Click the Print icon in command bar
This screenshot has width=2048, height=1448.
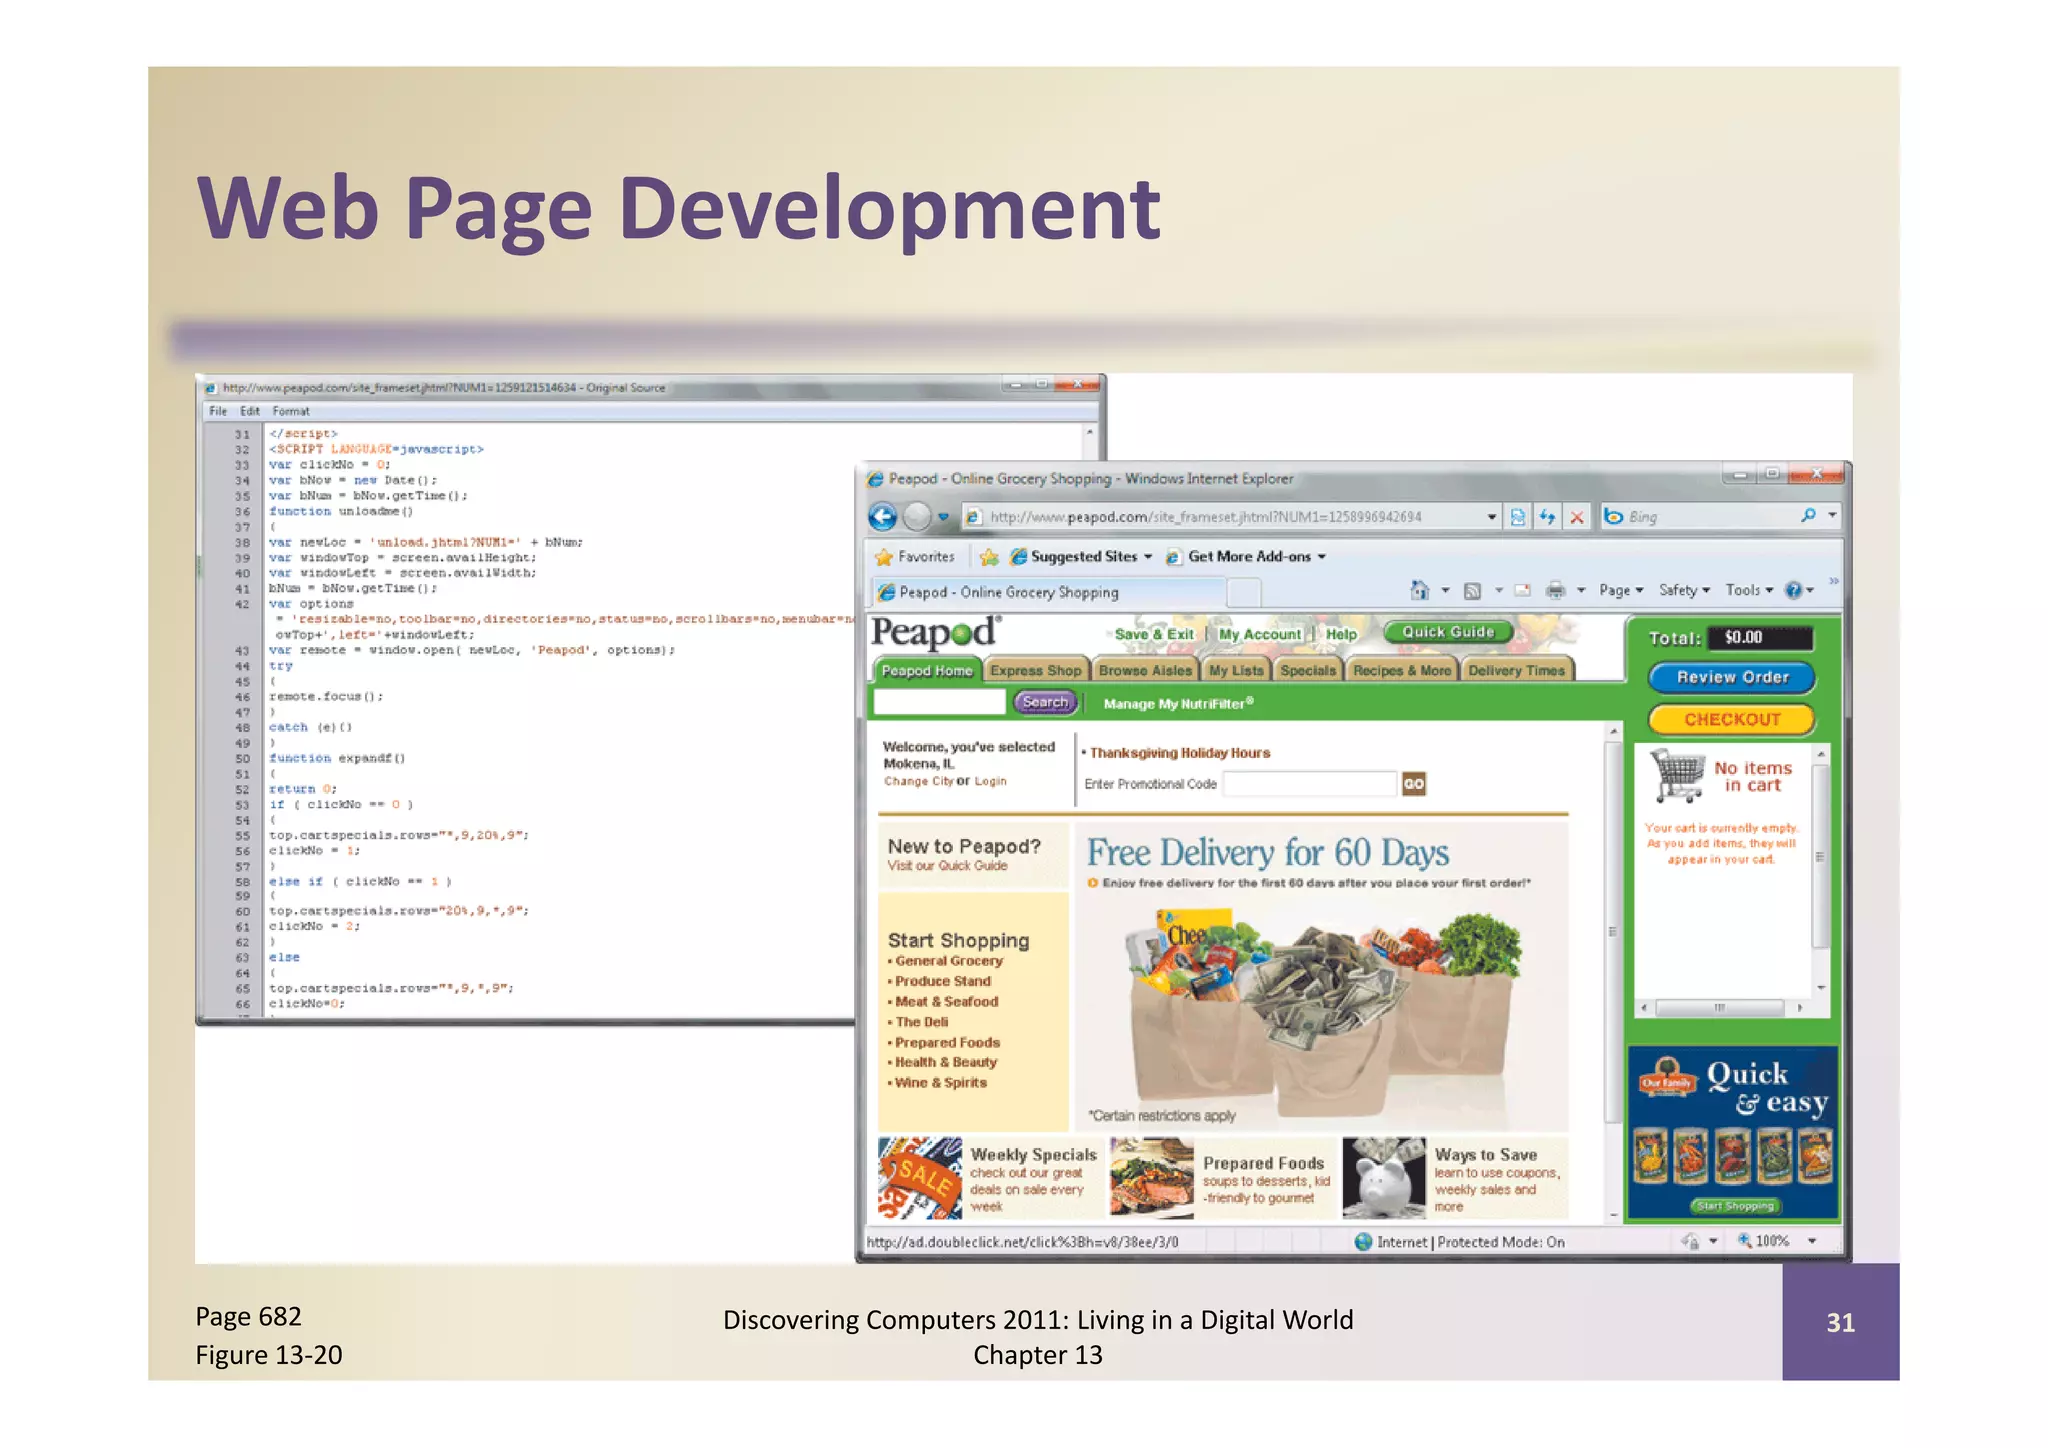coord(1555,590)
